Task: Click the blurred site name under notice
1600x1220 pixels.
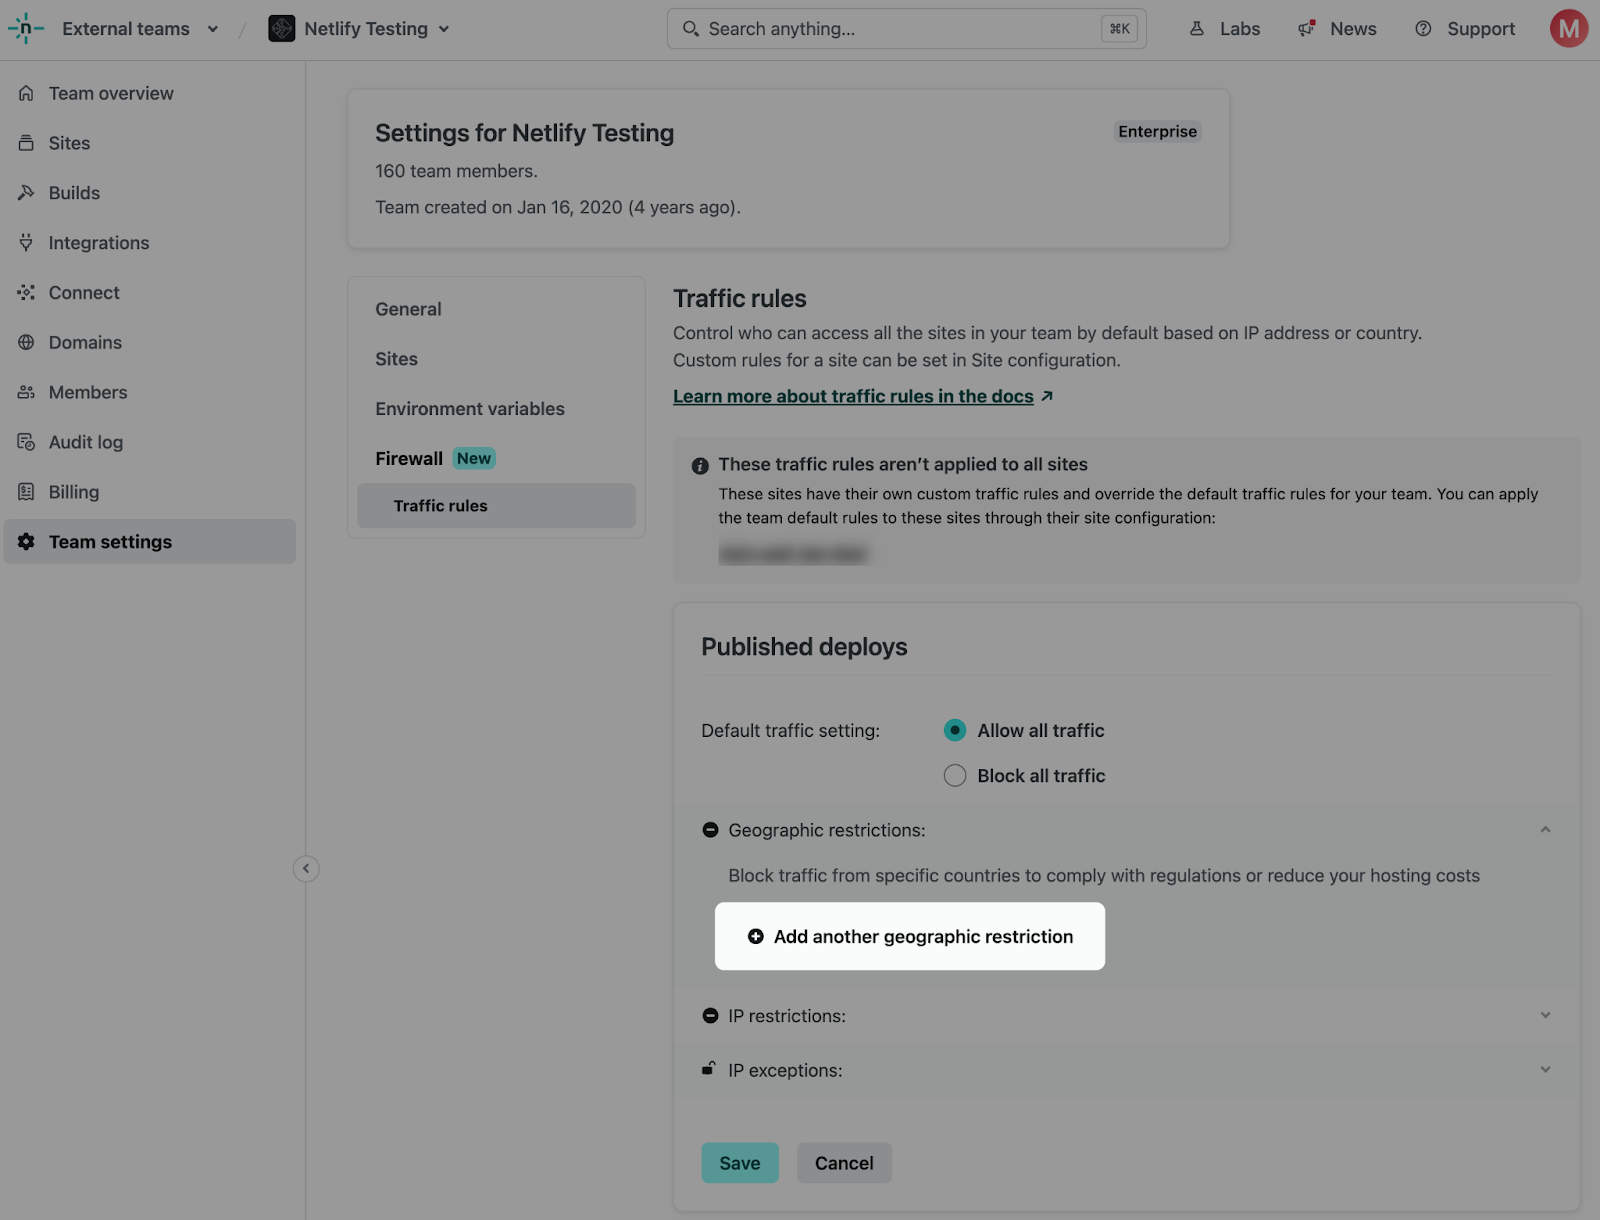Action: click(x=793, y=554)
